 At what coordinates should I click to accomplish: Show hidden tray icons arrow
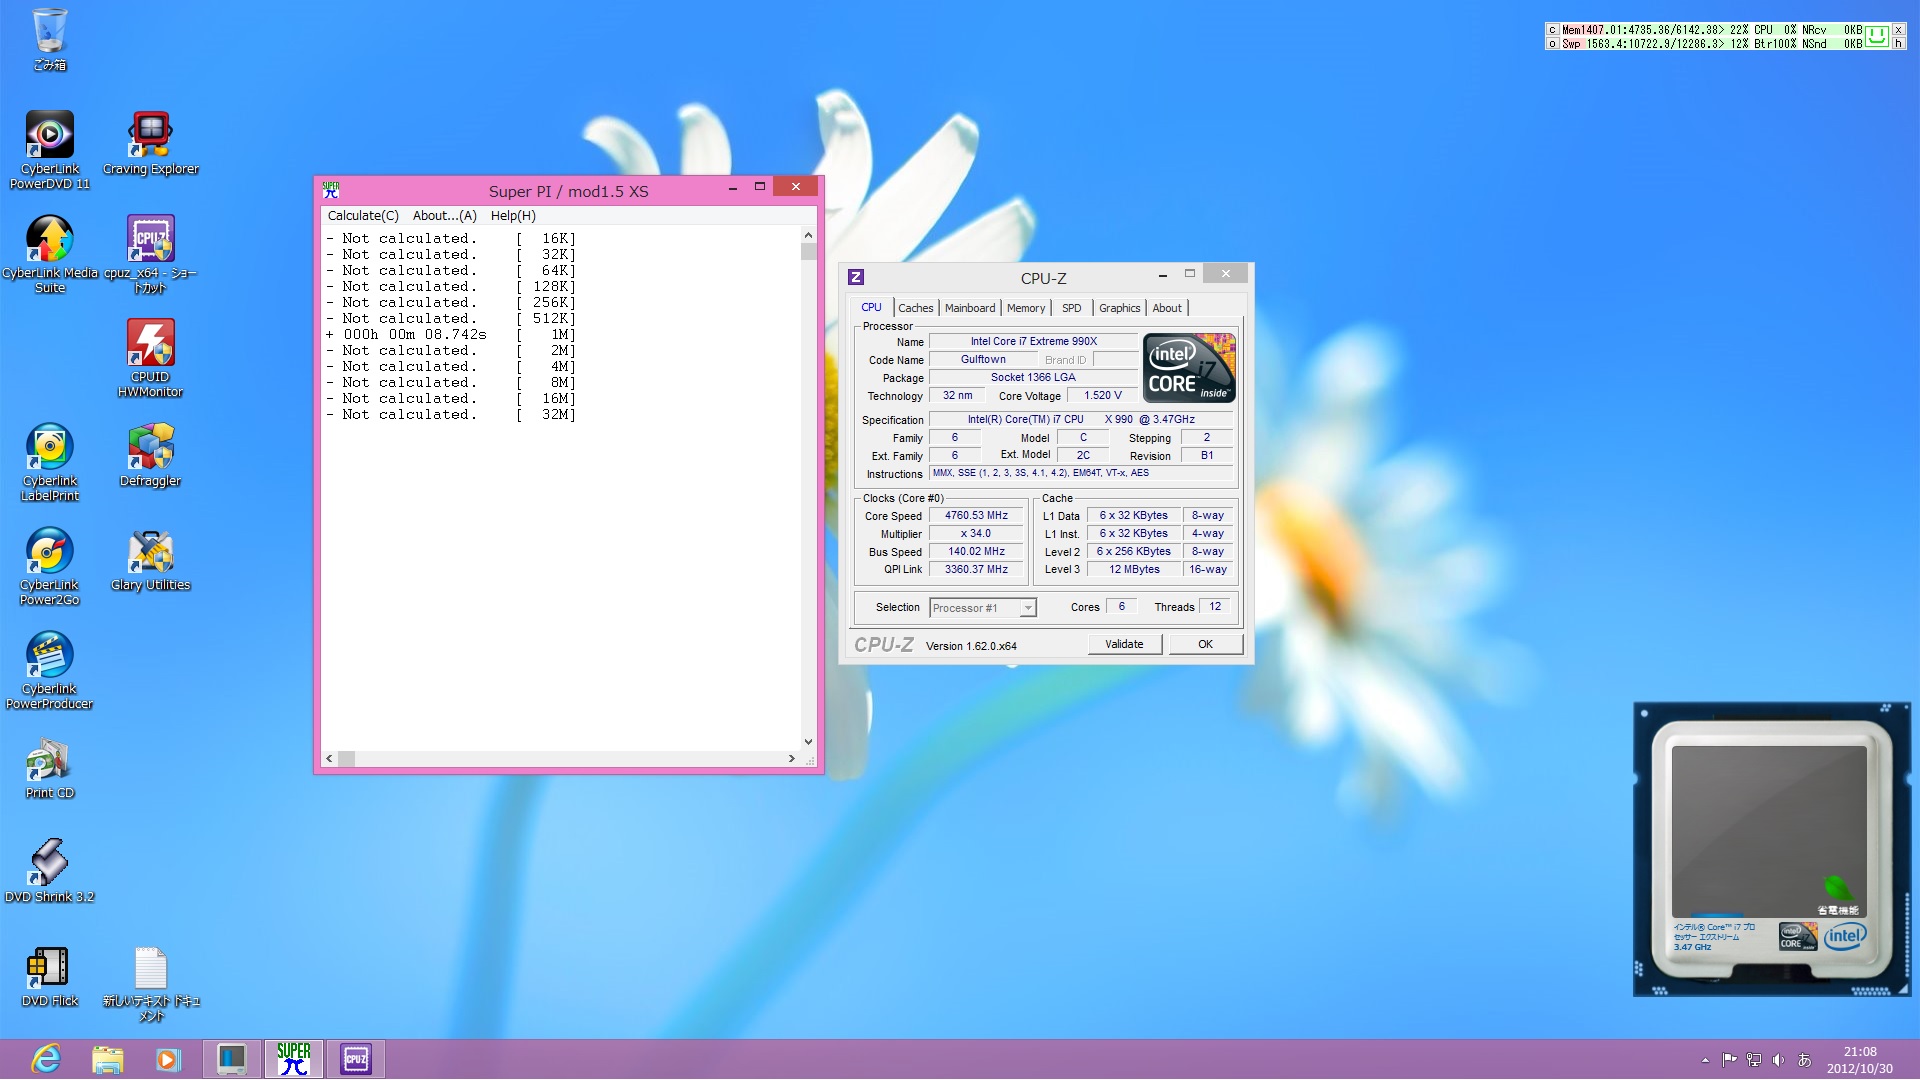1705,1060
